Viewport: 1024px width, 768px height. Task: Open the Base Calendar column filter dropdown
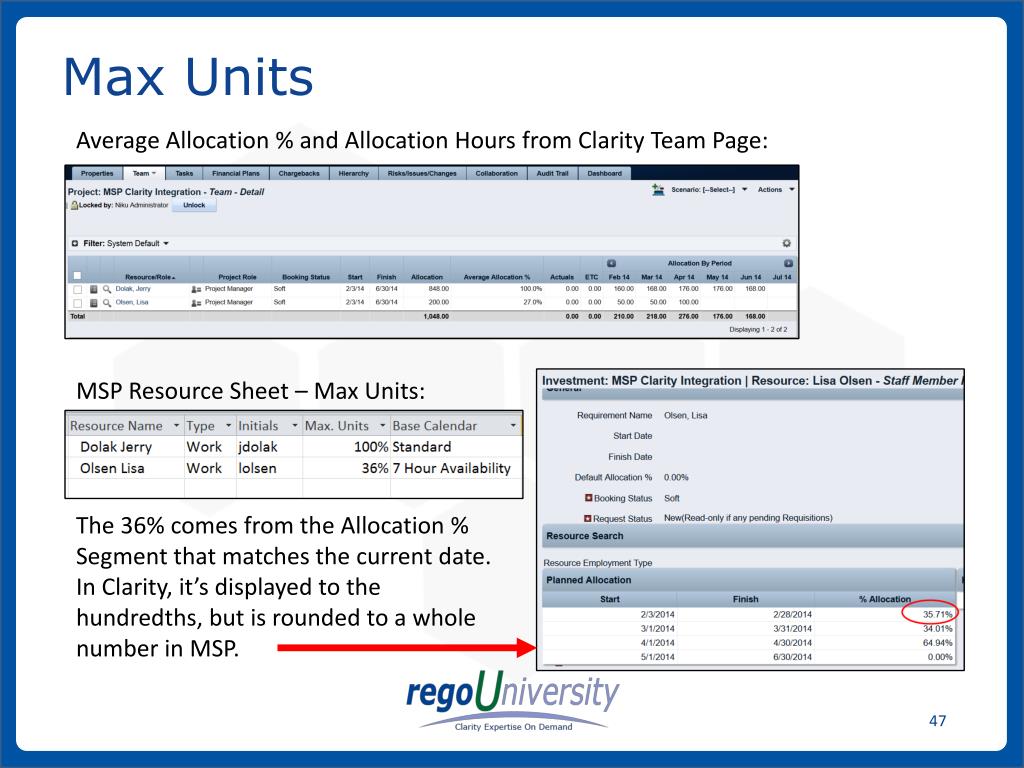click(x=513, y=426)
